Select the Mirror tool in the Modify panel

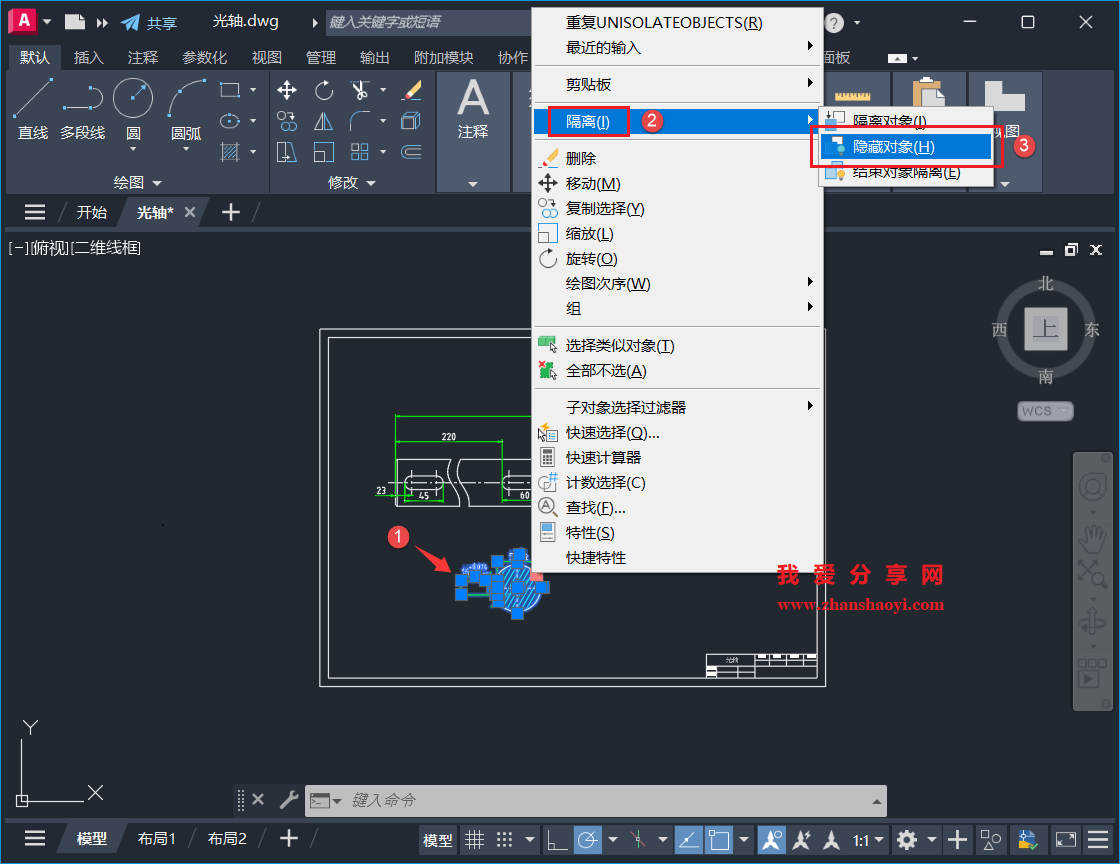[x=322, y=120]
